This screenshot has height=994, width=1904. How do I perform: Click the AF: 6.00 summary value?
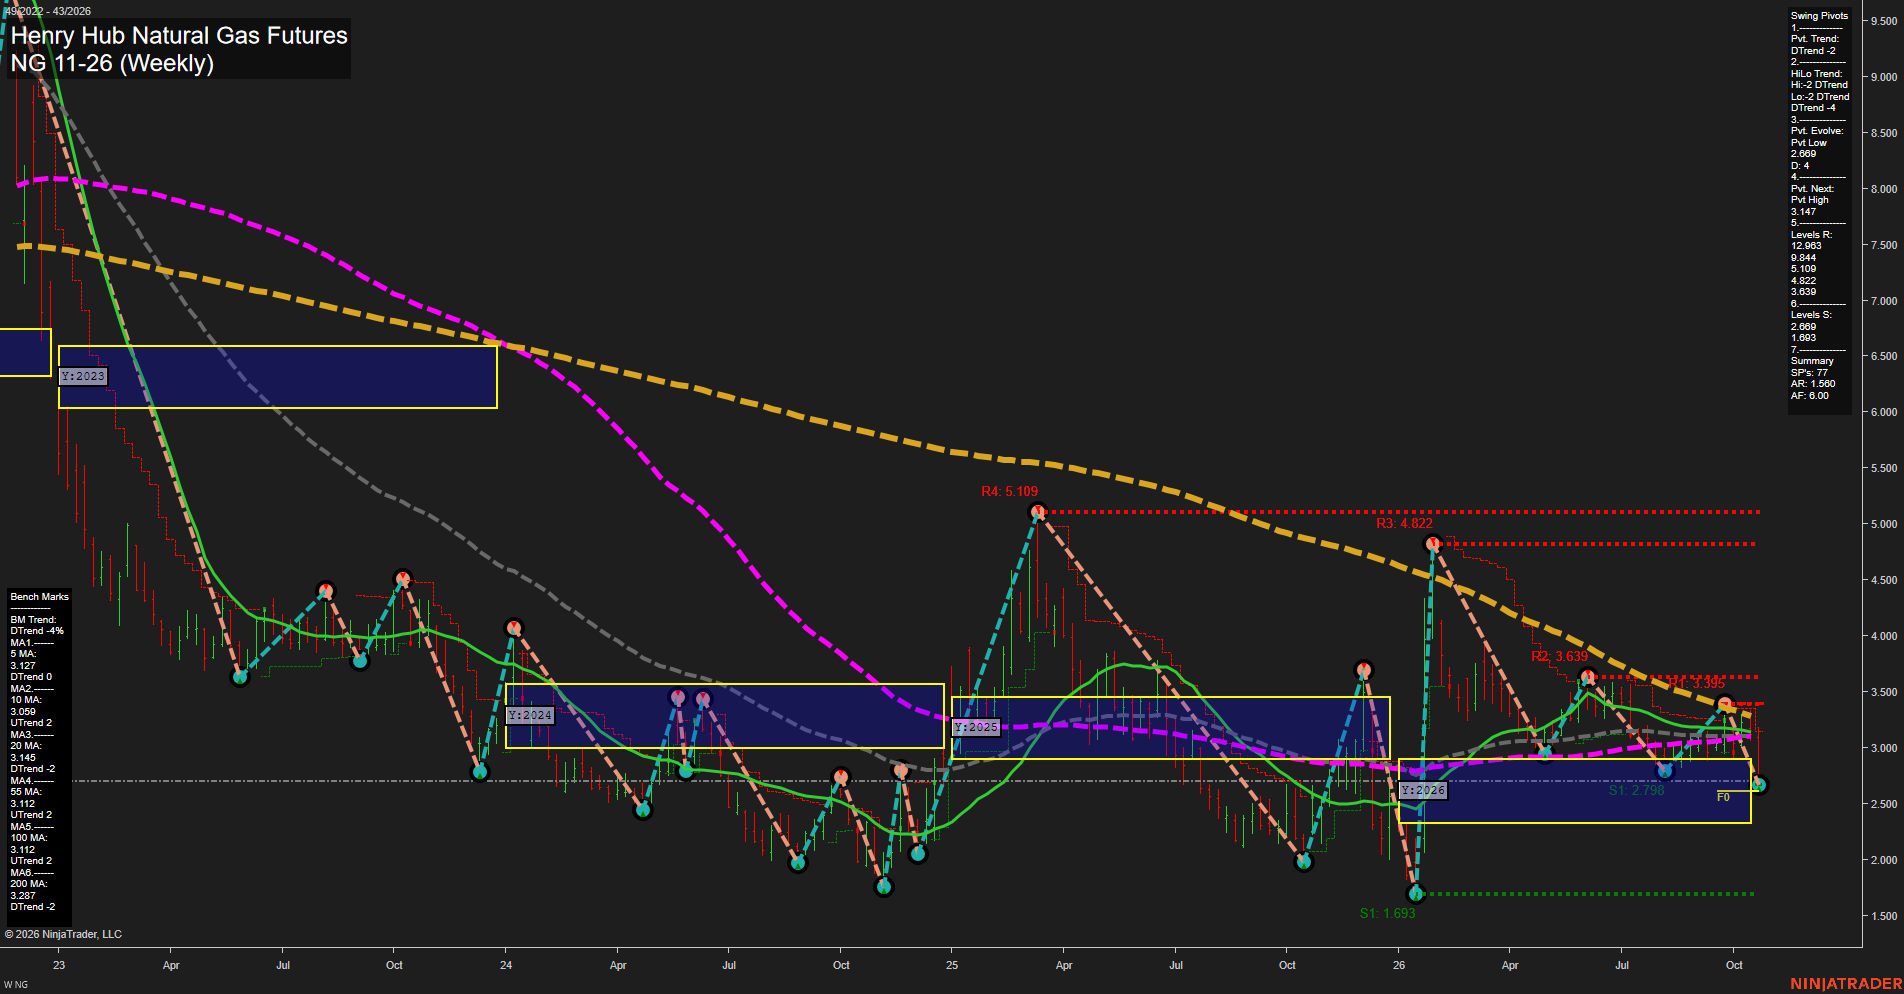pos(1810,396)
